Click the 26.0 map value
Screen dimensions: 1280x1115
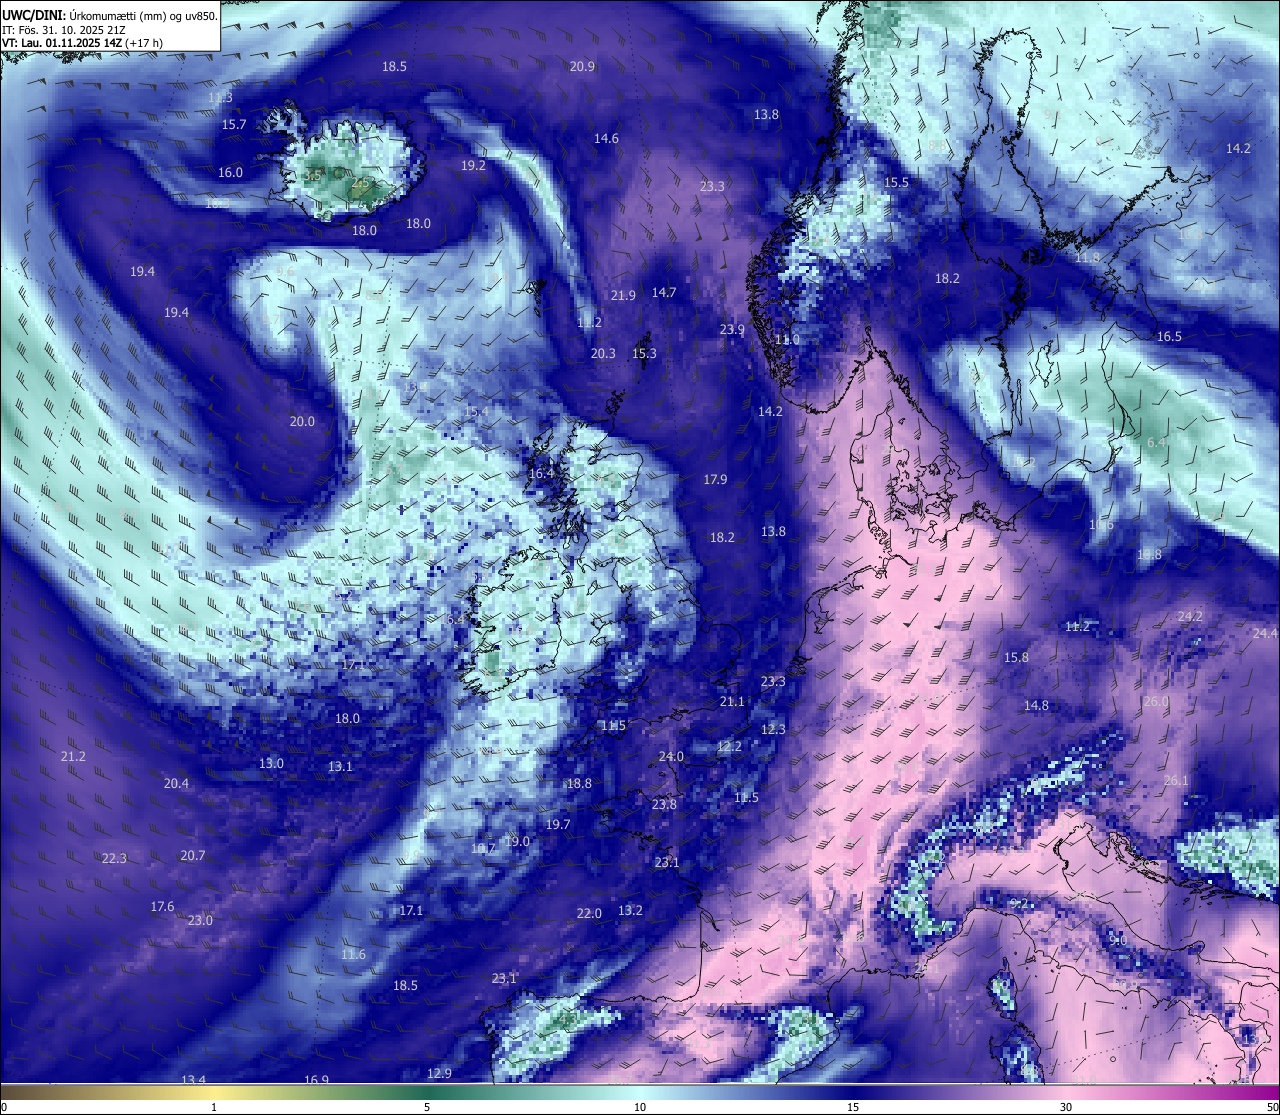[1156, 702]
